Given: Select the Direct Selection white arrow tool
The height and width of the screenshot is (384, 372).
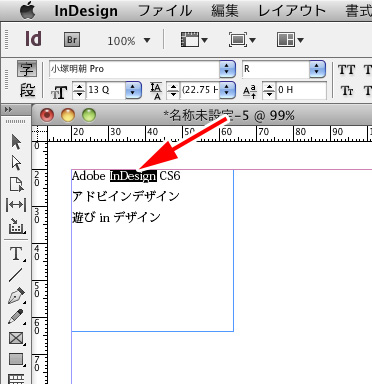Looking at the screenshot, I should 16,163.
